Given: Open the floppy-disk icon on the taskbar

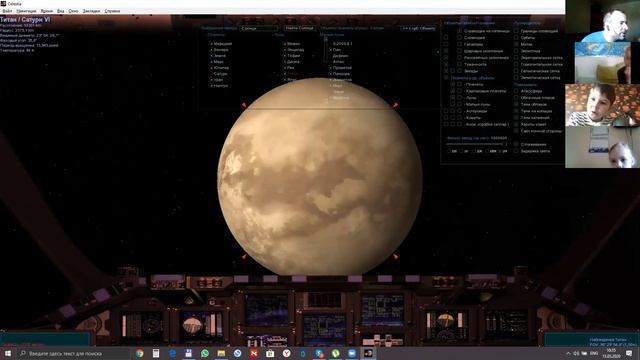Looking at the screenshot, I should coord(189,353).
